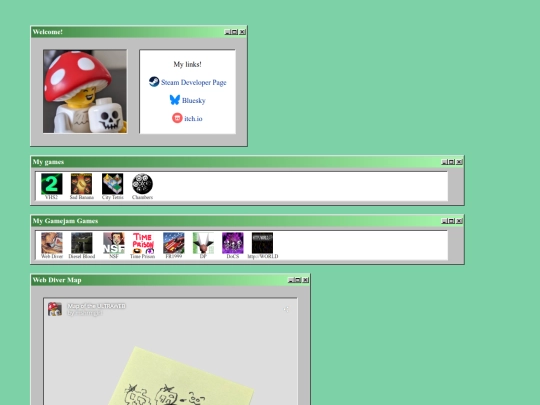Click the Bluesky butterfly icon
The image size is (540, 405).
point(175,100)
